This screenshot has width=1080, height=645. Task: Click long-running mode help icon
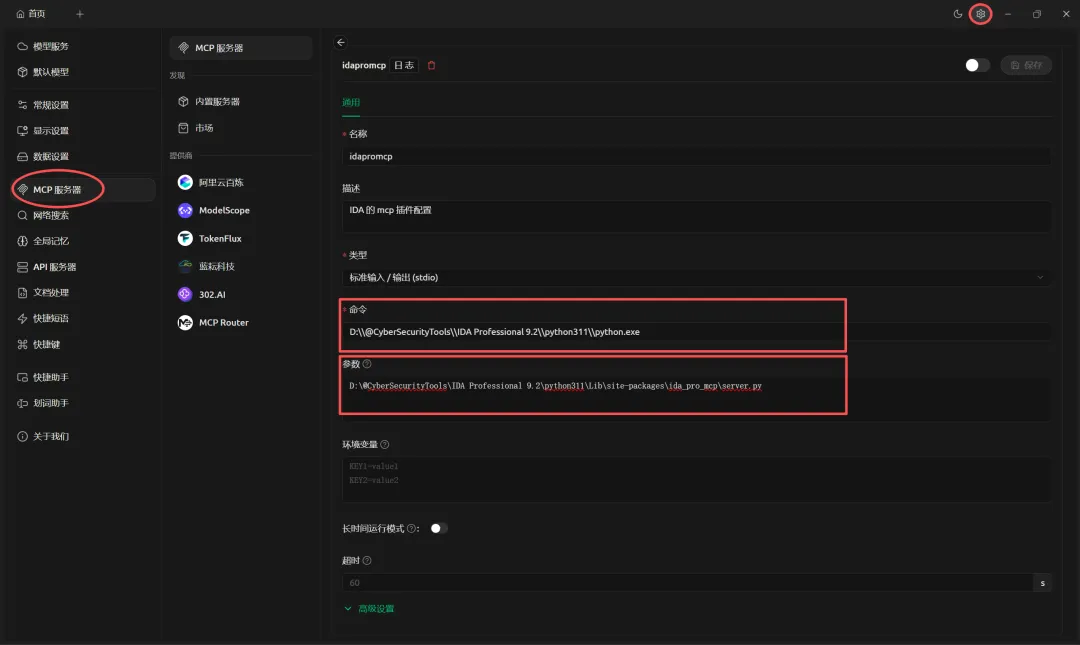[411, 529]
